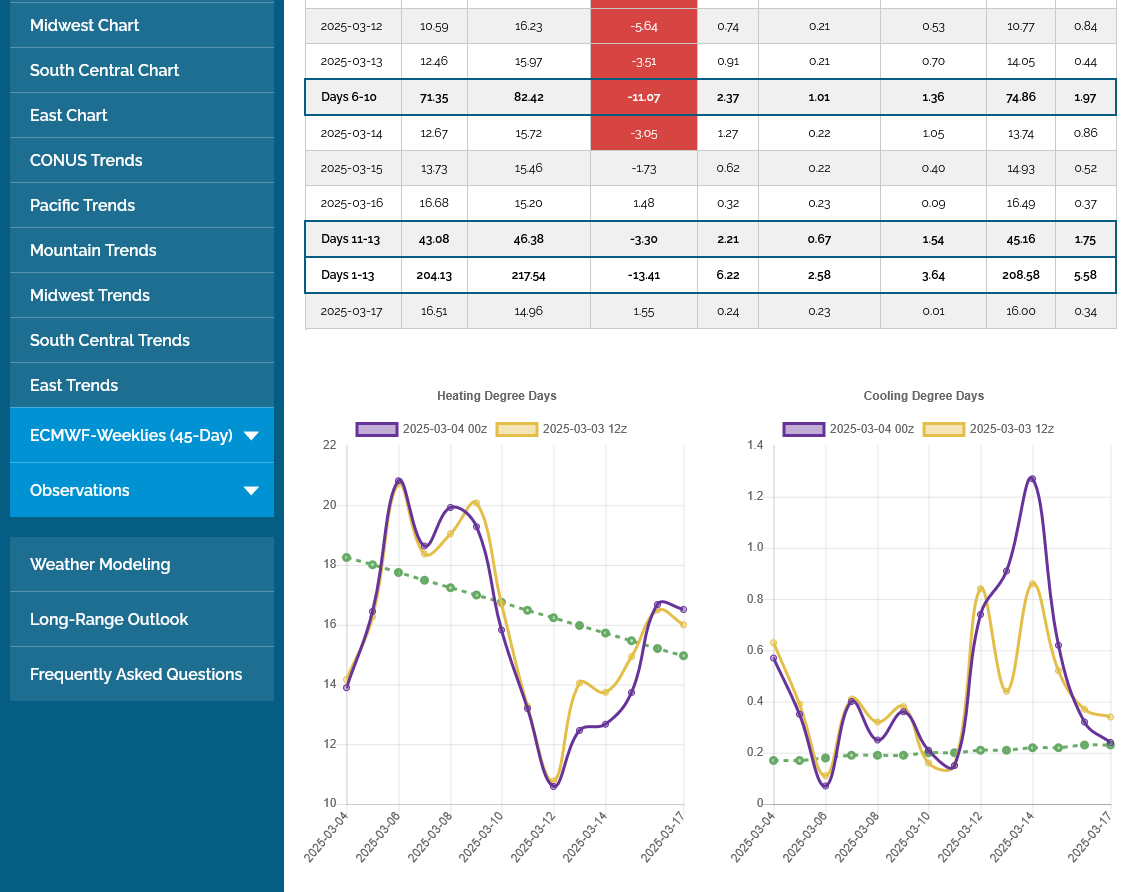1137x892 pixels.
Task: Select East Chart in sidebar
Action: pyautogui.click(x=69, y=115)
